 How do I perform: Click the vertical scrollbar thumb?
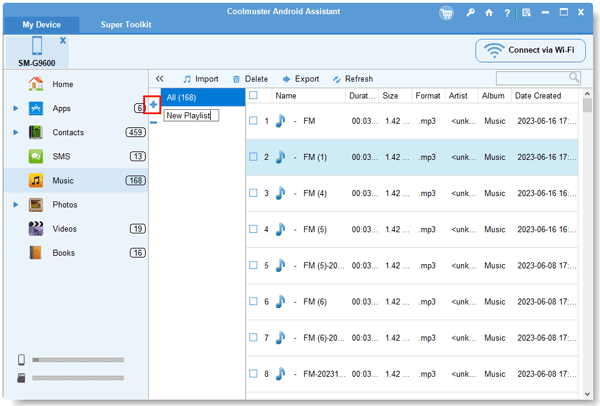(x=587, y=105)
